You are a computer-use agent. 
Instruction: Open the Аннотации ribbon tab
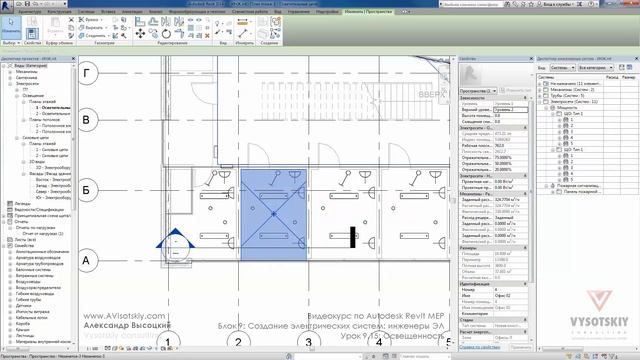pos(132,12)
